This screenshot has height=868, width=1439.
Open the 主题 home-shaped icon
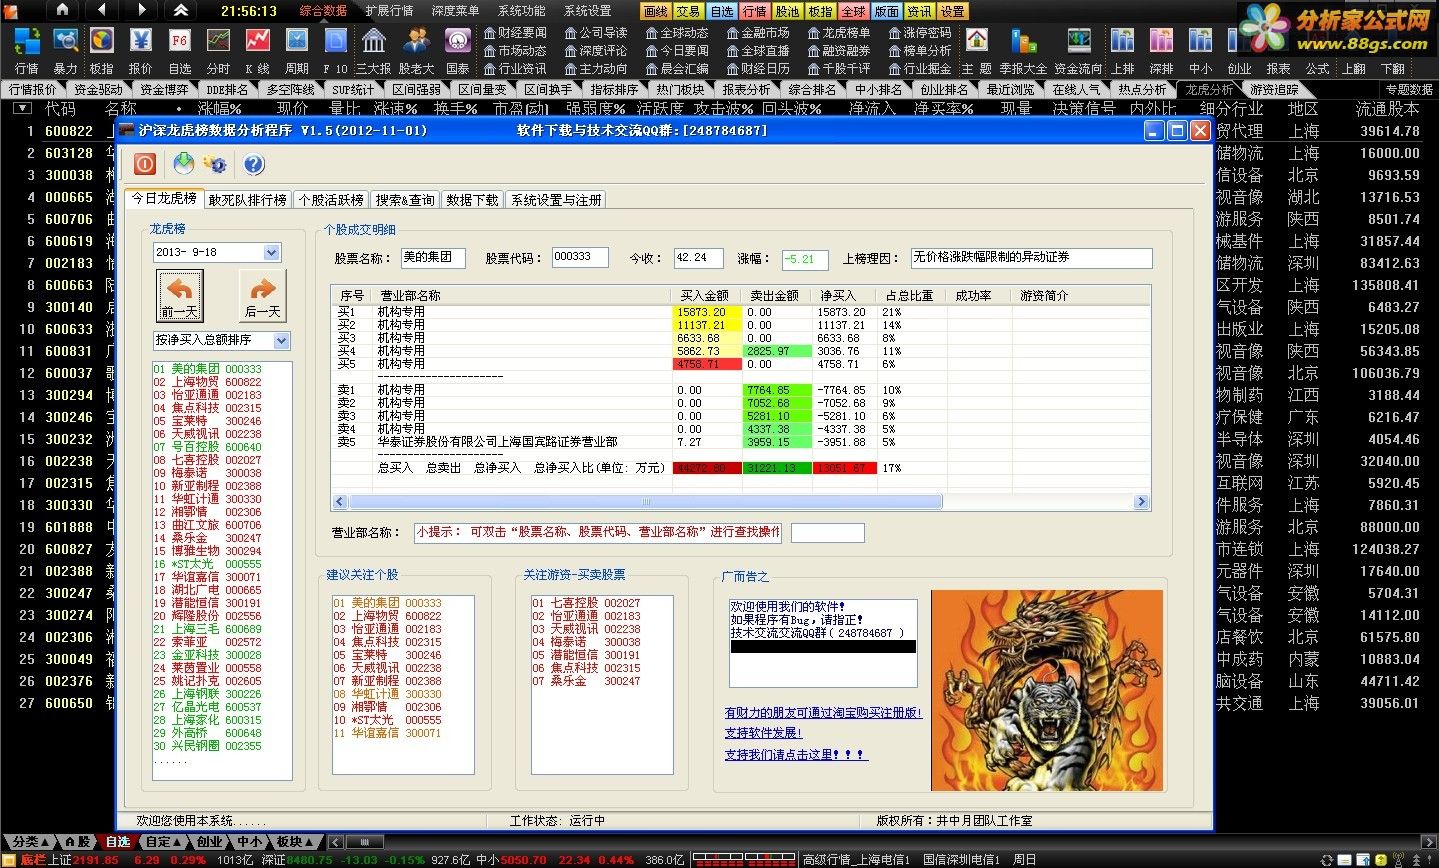[976, 49]
